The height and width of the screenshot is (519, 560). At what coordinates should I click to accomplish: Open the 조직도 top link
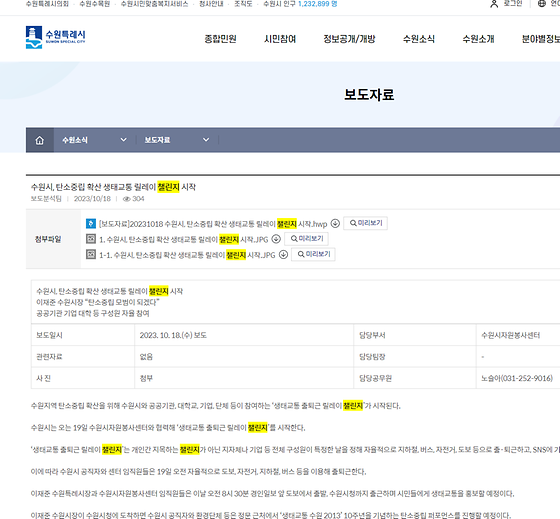pyautogui.click(x=243, y=4)
